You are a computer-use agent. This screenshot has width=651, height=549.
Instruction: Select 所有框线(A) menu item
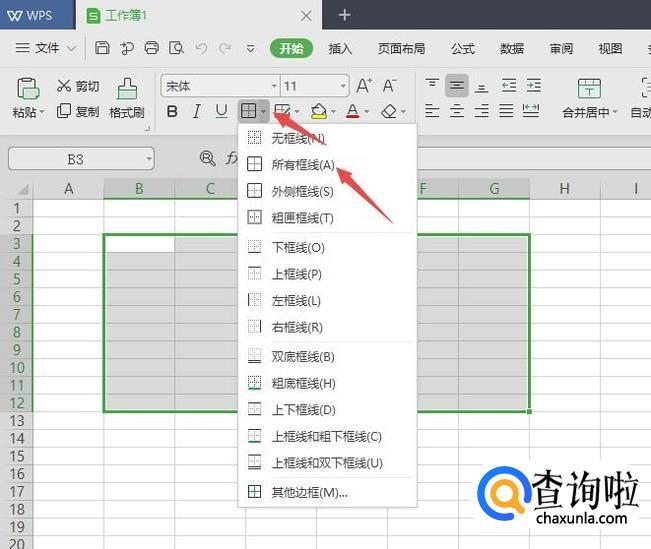click(x=328, y=164)
